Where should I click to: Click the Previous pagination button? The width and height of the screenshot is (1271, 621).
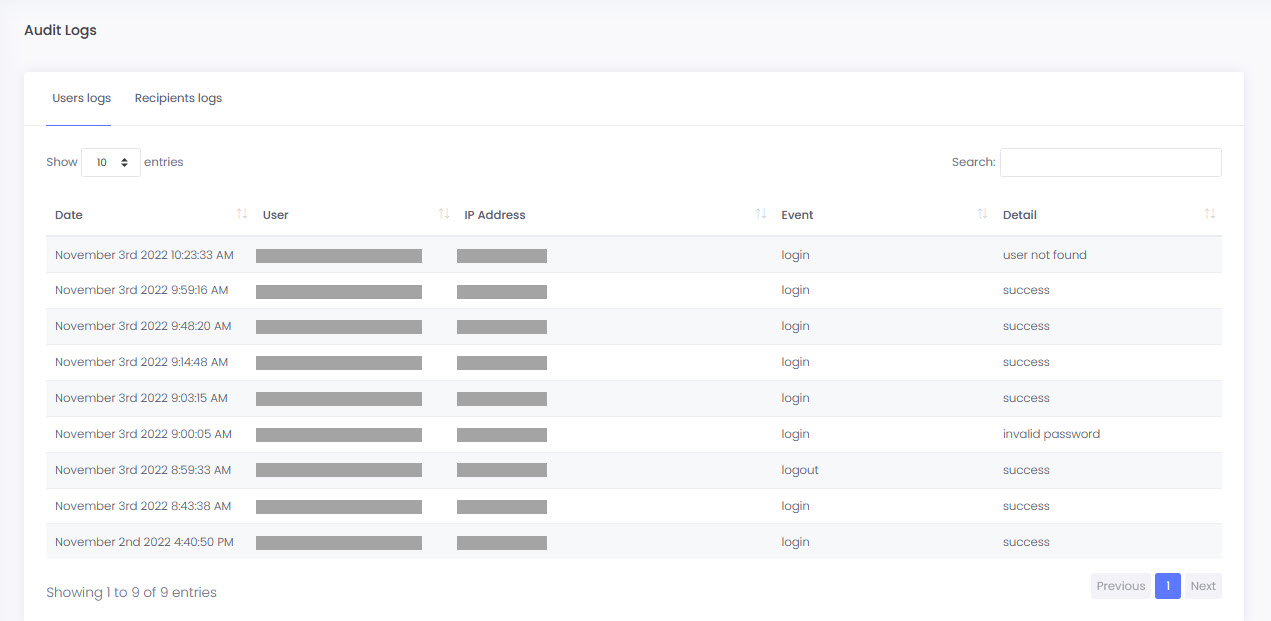pyautogui.click(x=1120, y=586)
